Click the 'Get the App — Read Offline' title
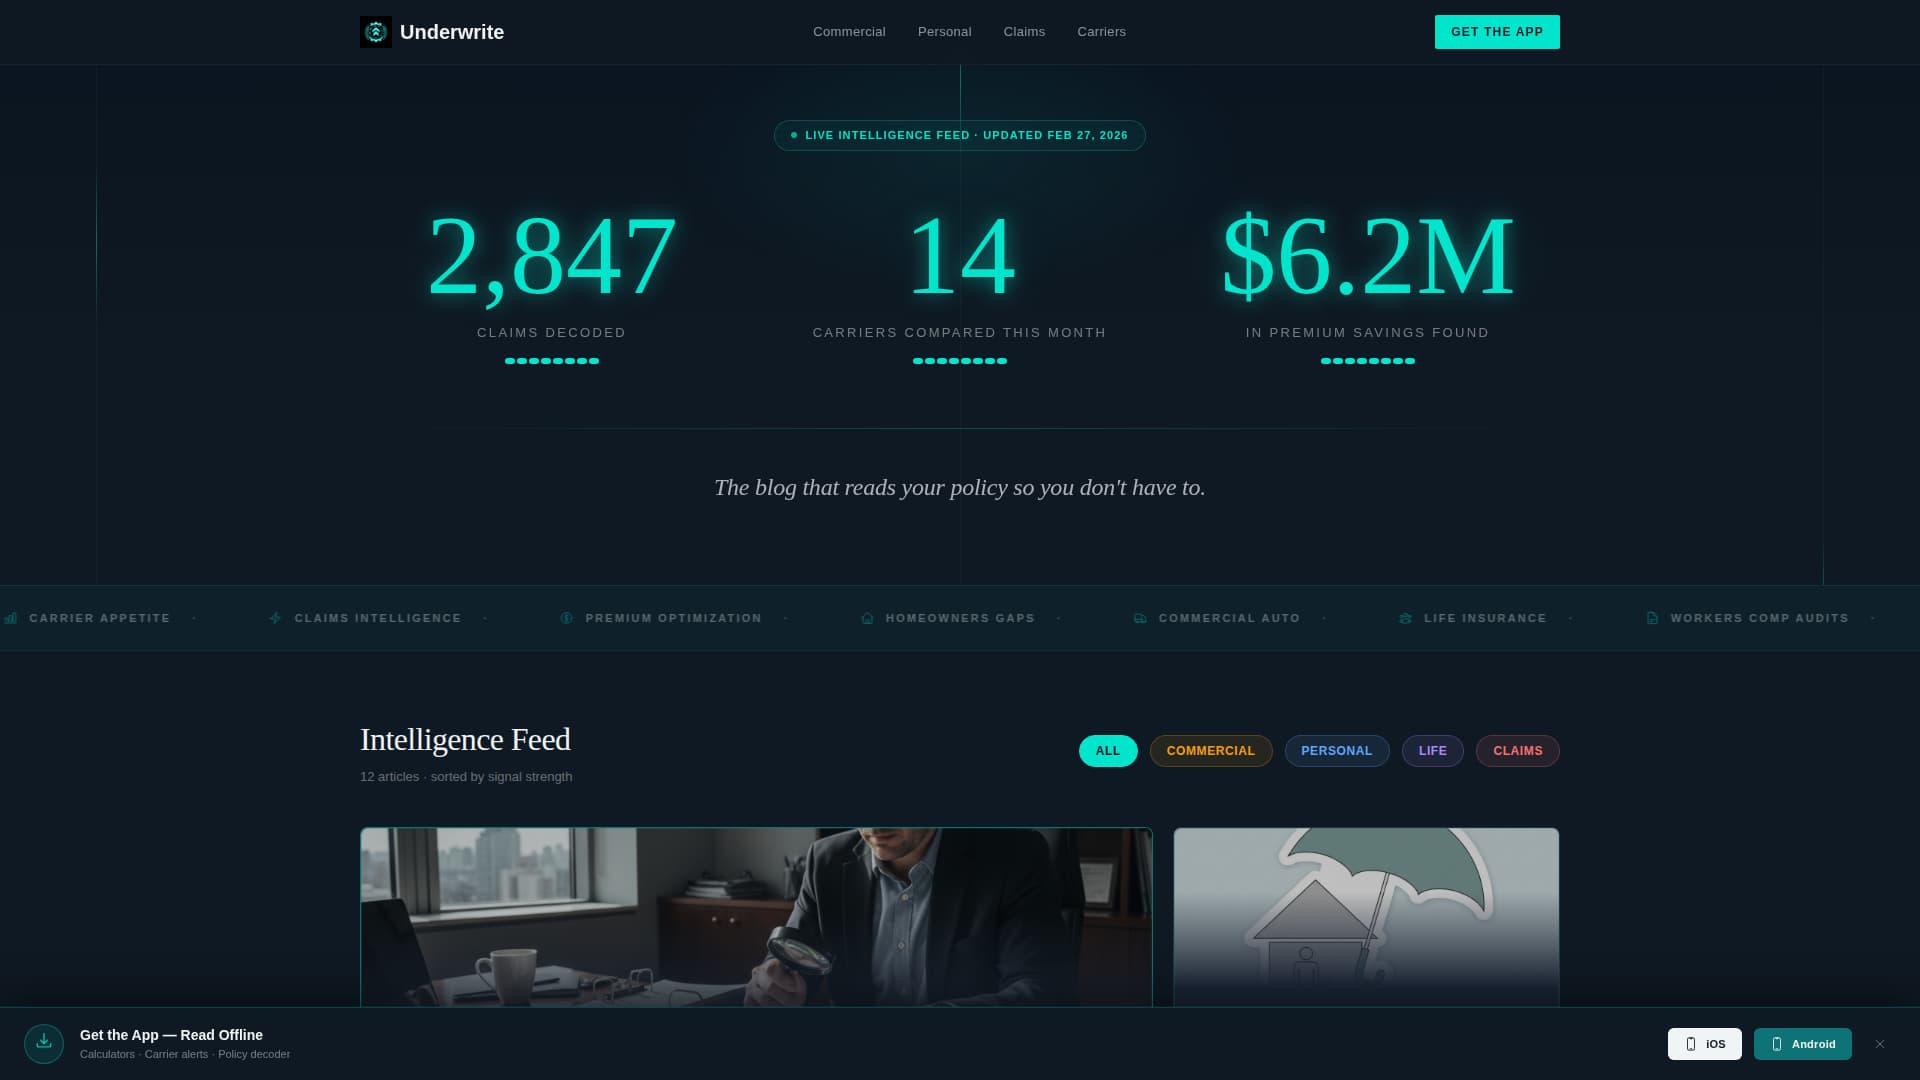The image size is (1920, 1080). click(x=171, y=1035)
